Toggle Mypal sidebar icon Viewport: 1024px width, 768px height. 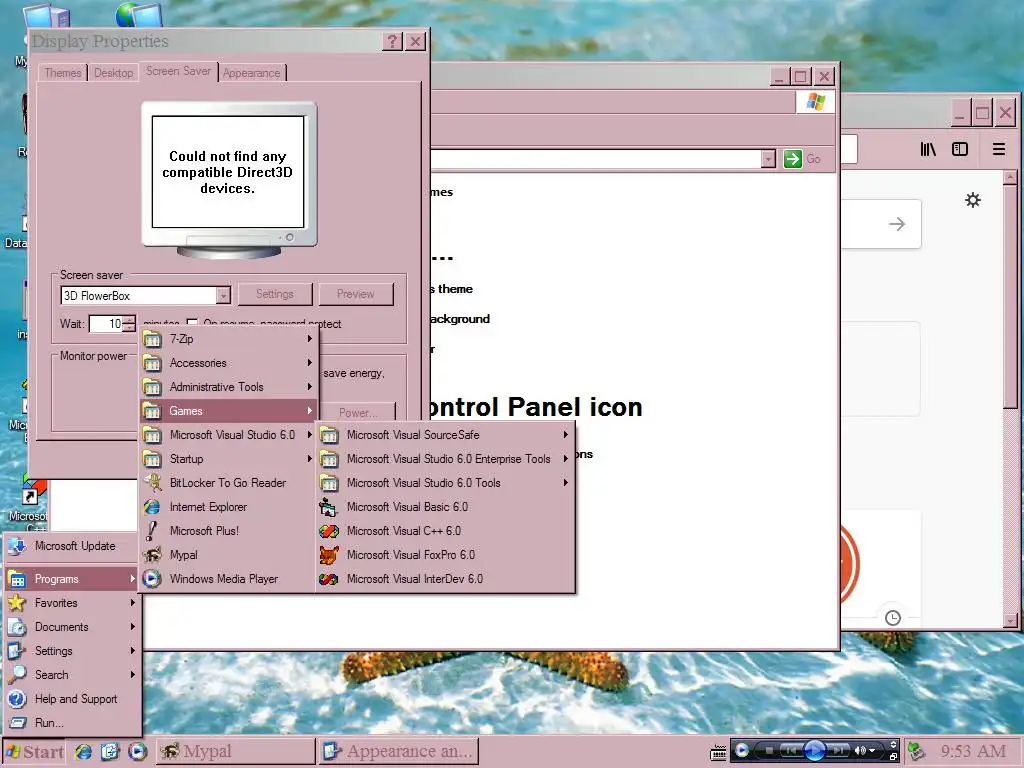click(x=960, y=150)
